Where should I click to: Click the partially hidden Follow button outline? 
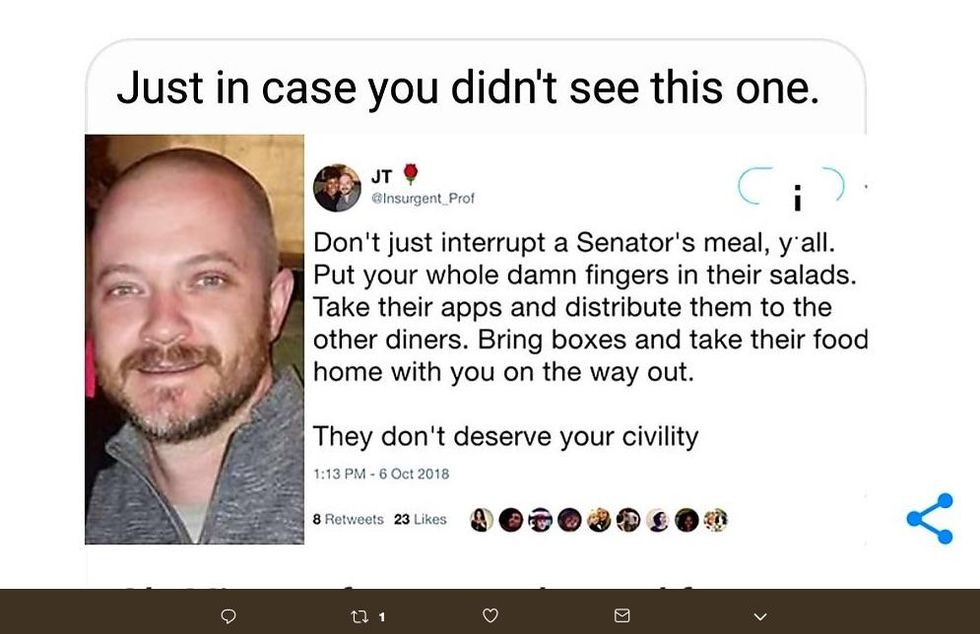(791, 186)
